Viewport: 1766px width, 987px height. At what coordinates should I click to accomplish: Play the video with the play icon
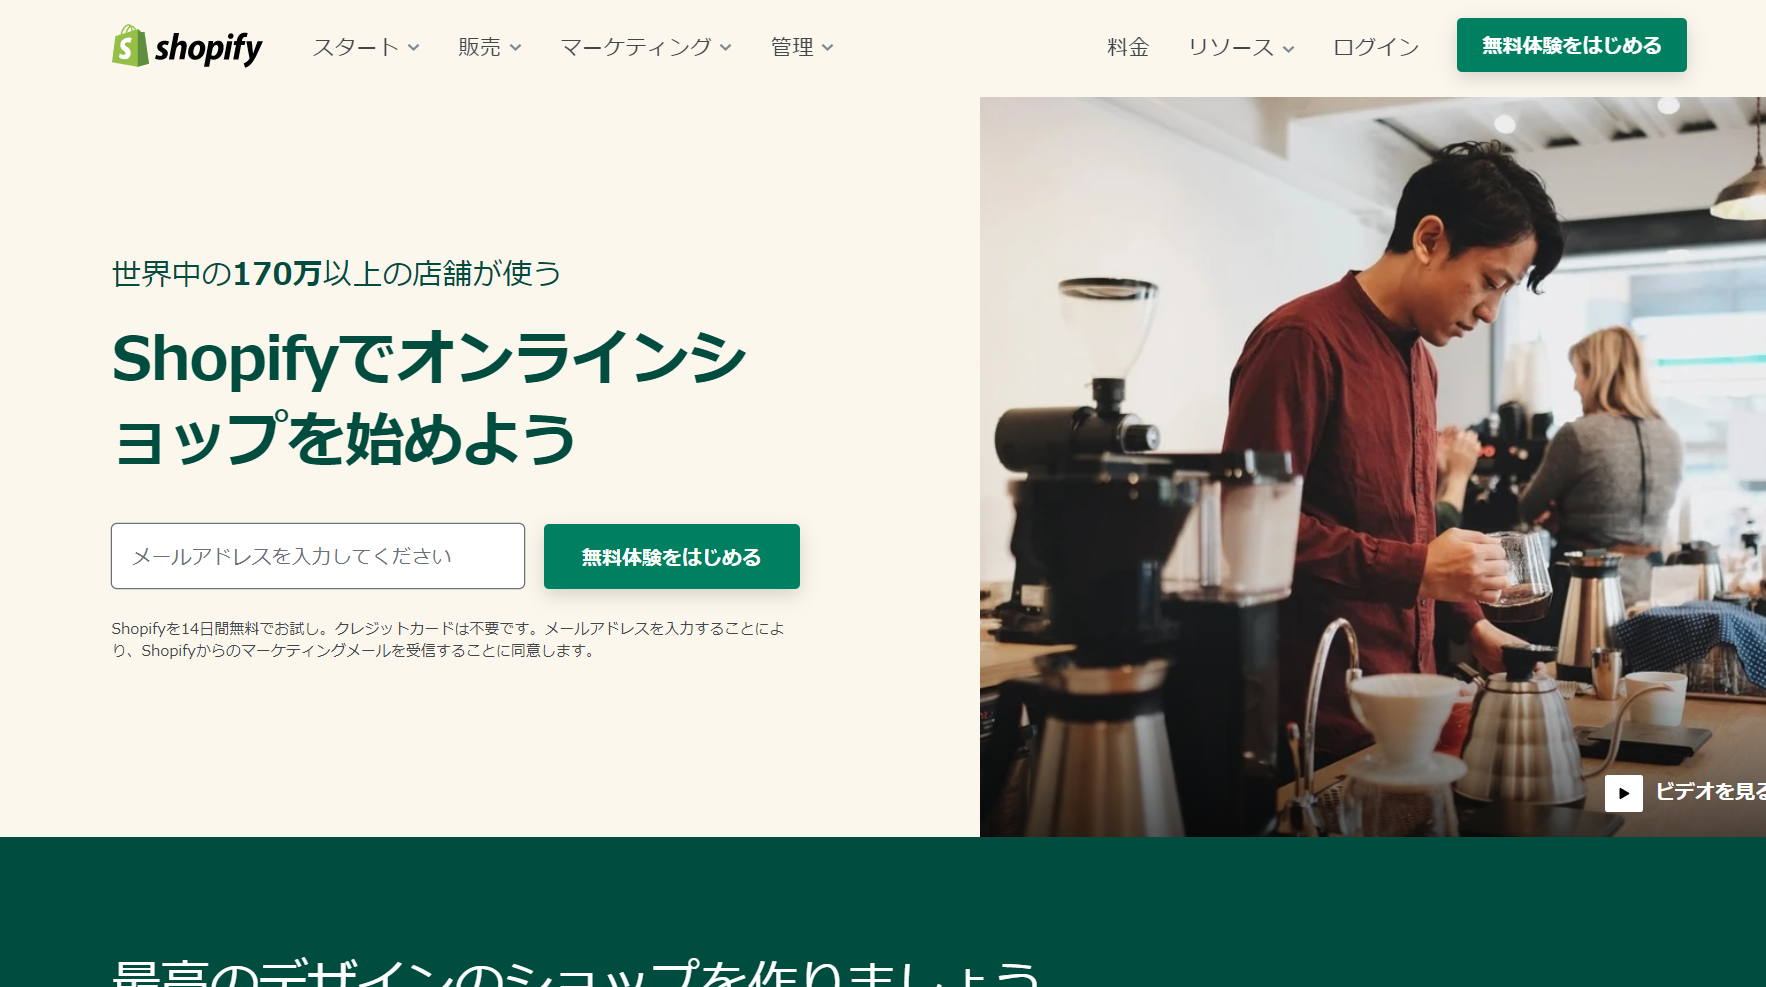point(1623,793)
